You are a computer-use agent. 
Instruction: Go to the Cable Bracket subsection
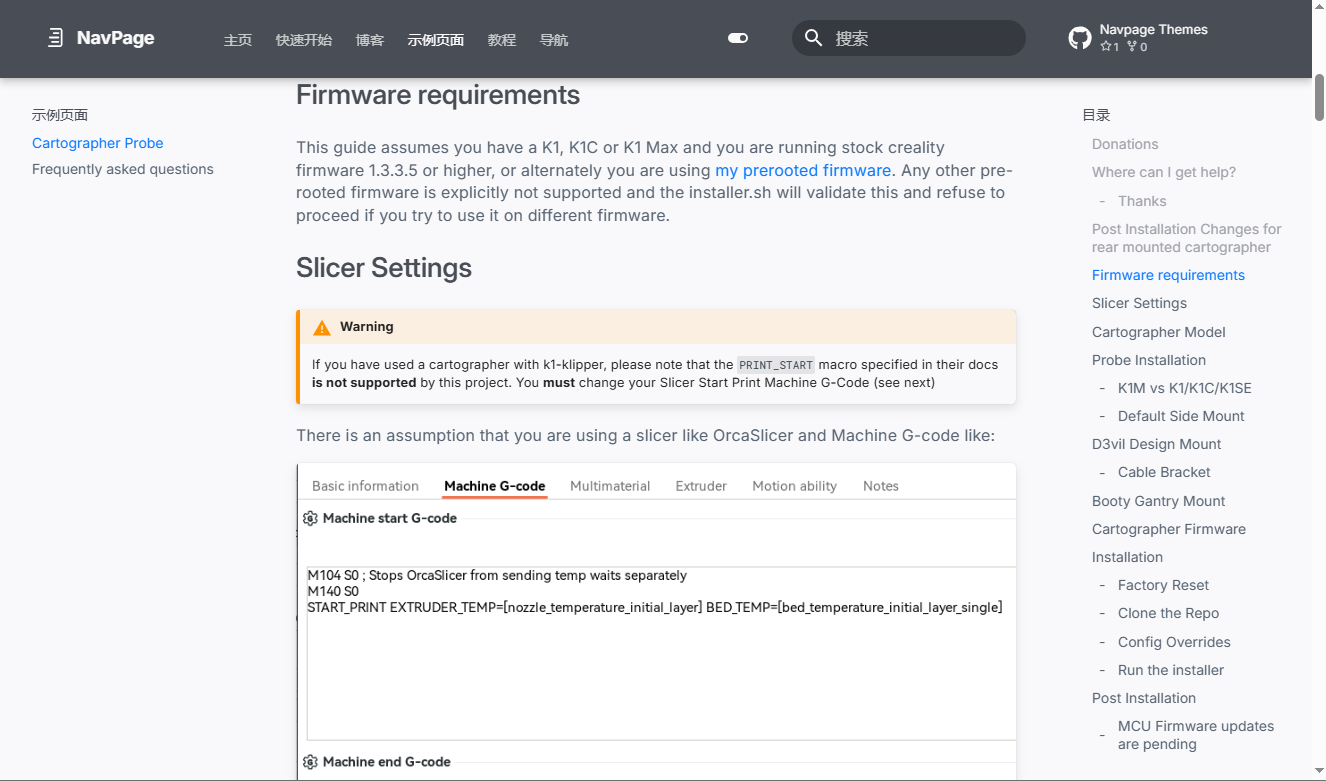coord(1164,472)
